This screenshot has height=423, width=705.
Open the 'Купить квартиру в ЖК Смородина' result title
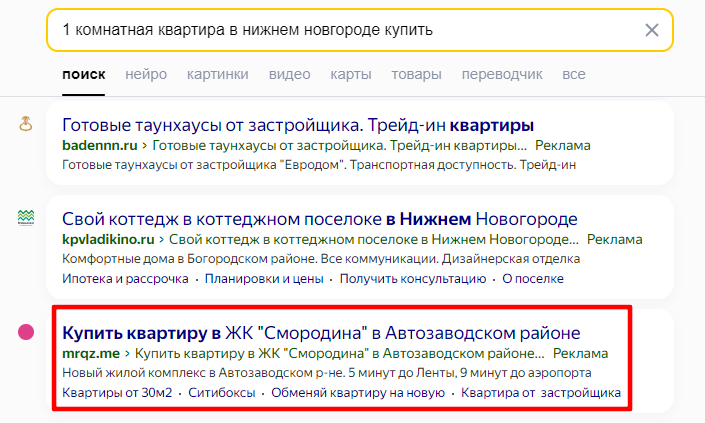(321, 333)
